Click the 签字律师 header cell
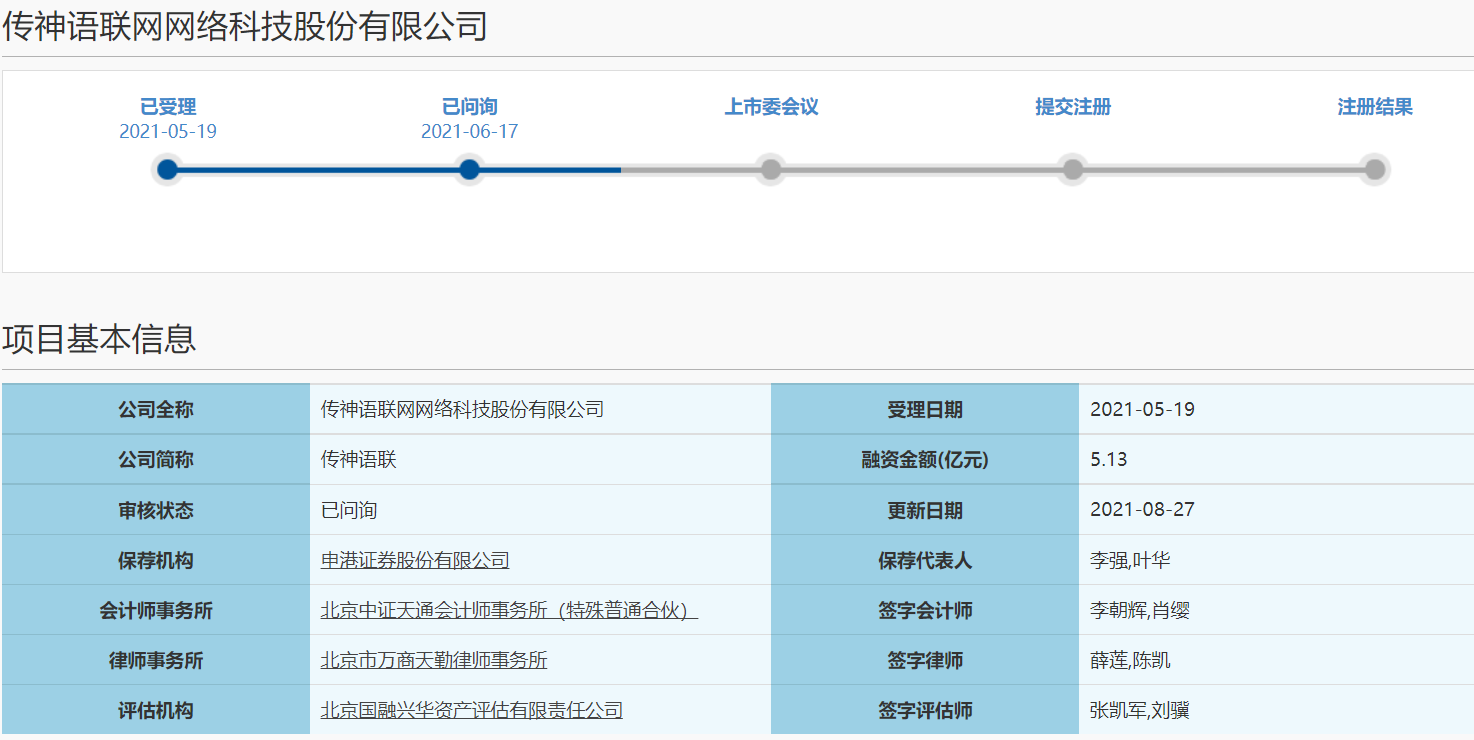Image resolution: width=1474 pixels, height=740 pixels. pos(925,660)
